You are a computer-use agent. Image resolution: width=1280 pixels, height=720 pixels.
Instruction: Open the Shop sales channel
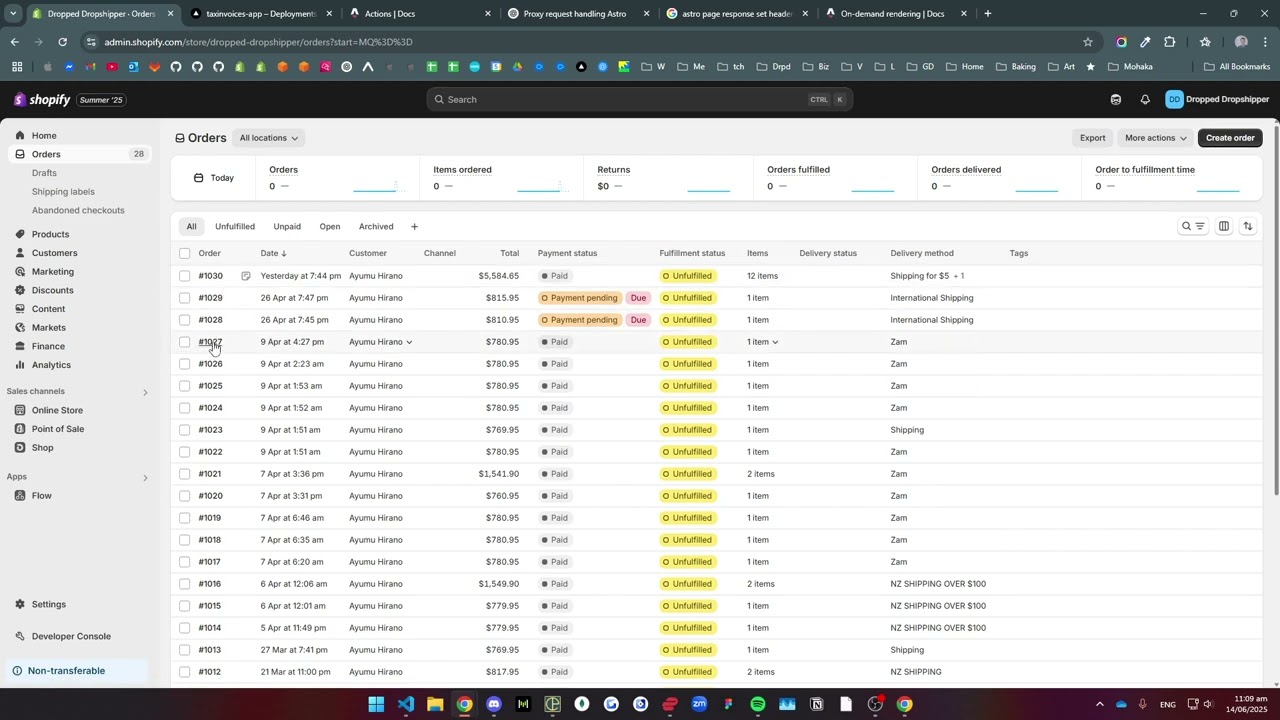42,448
